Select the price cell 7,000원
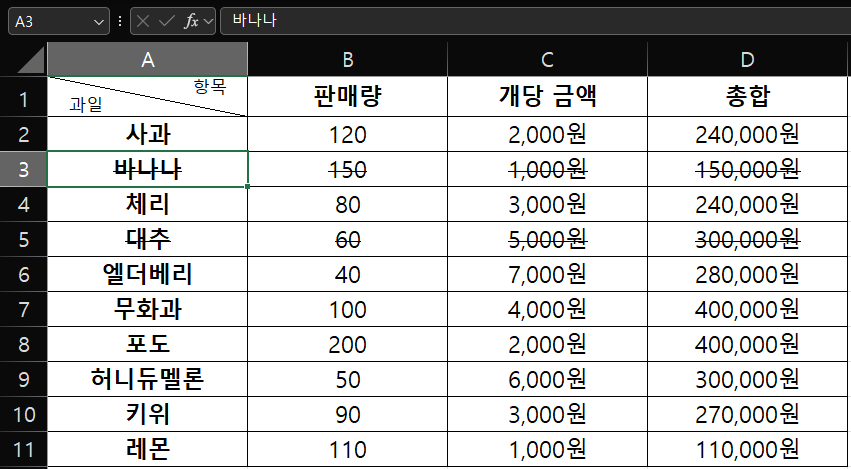The image size is (851, 469). (547, 274)
